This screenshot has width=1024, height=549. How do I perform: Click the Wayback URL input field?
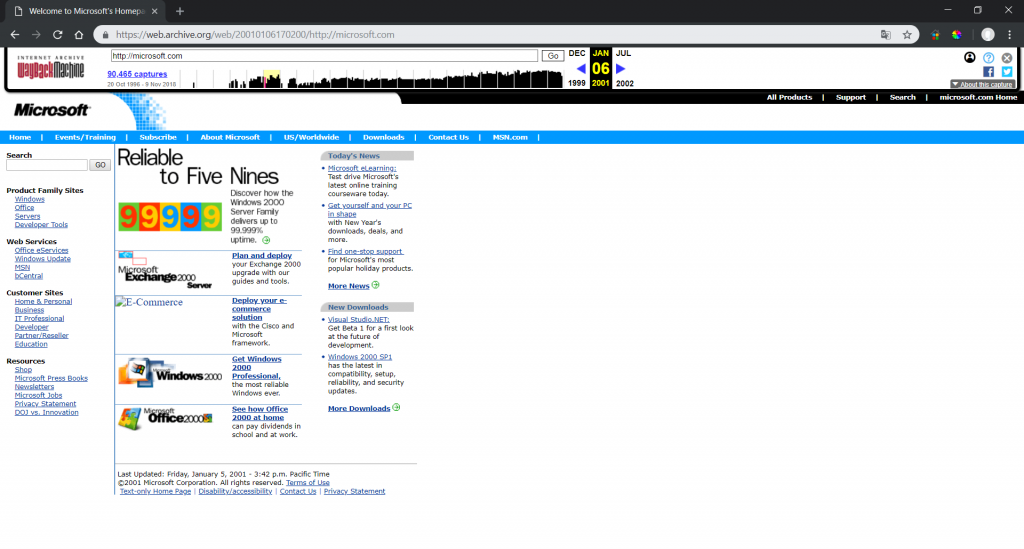[x=324, y=56]
